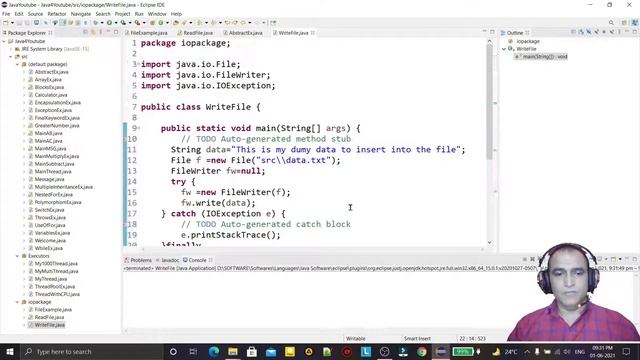This screenshot has width=640, height=360.
Task: Collapse the (default package) node
Action: (x=18, y=64)
